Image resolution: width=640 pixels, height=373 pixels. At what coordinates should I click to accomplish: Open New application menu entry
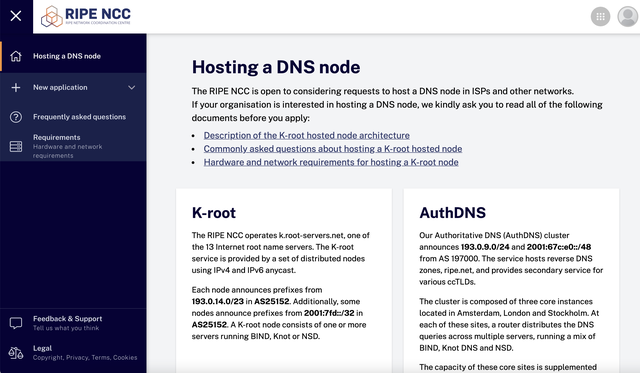(x=73, y=87)
